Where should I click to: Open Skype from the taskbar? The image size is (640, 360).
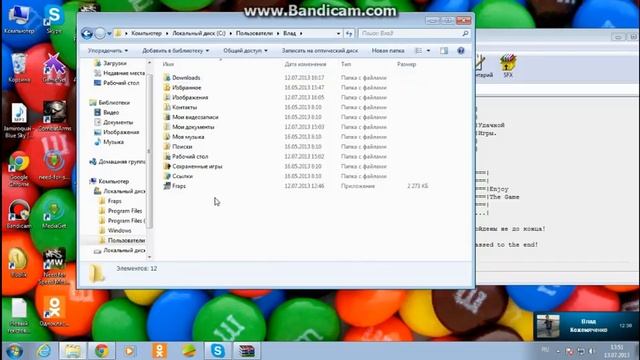(218, 351)
